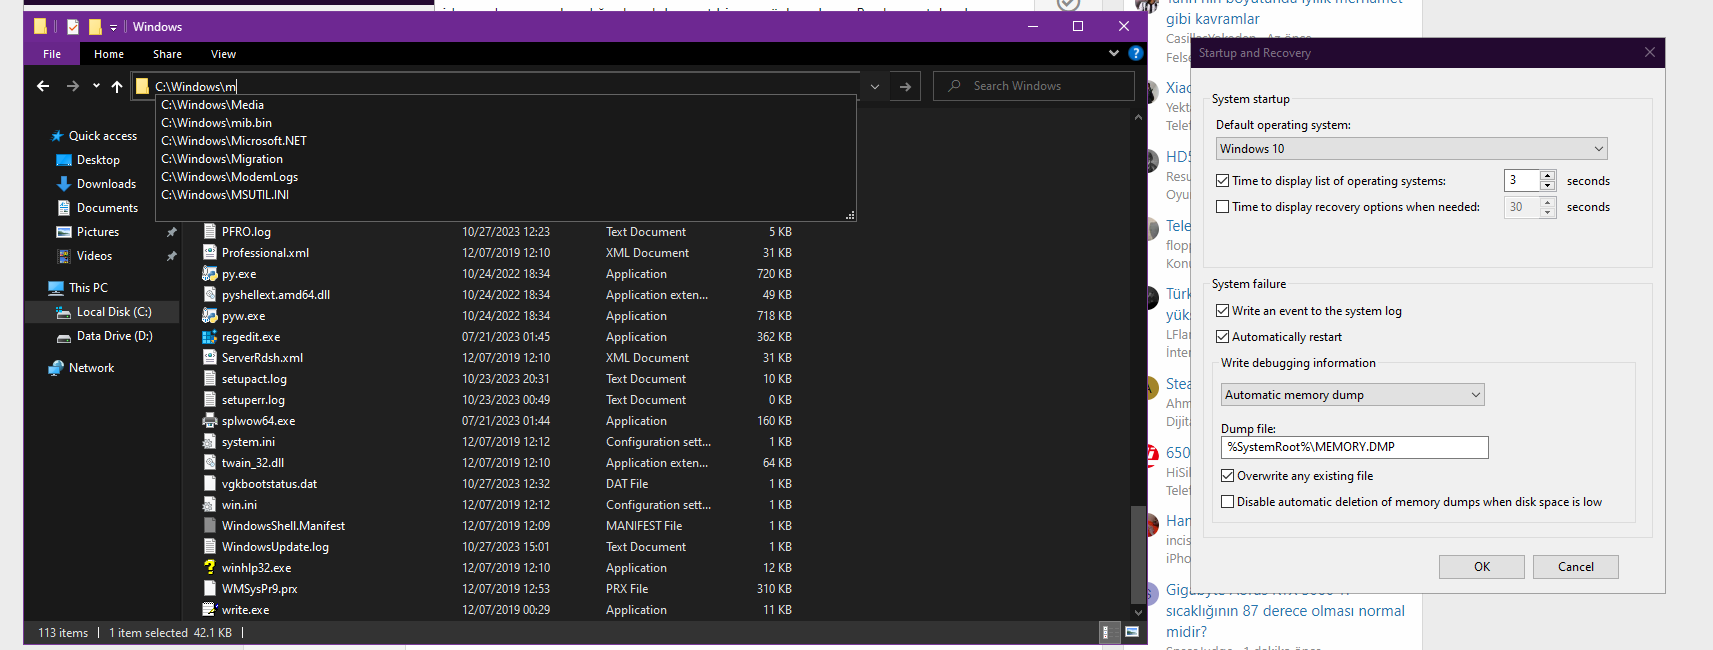Open Documents in the navigation pane

[x=107, y=208]
